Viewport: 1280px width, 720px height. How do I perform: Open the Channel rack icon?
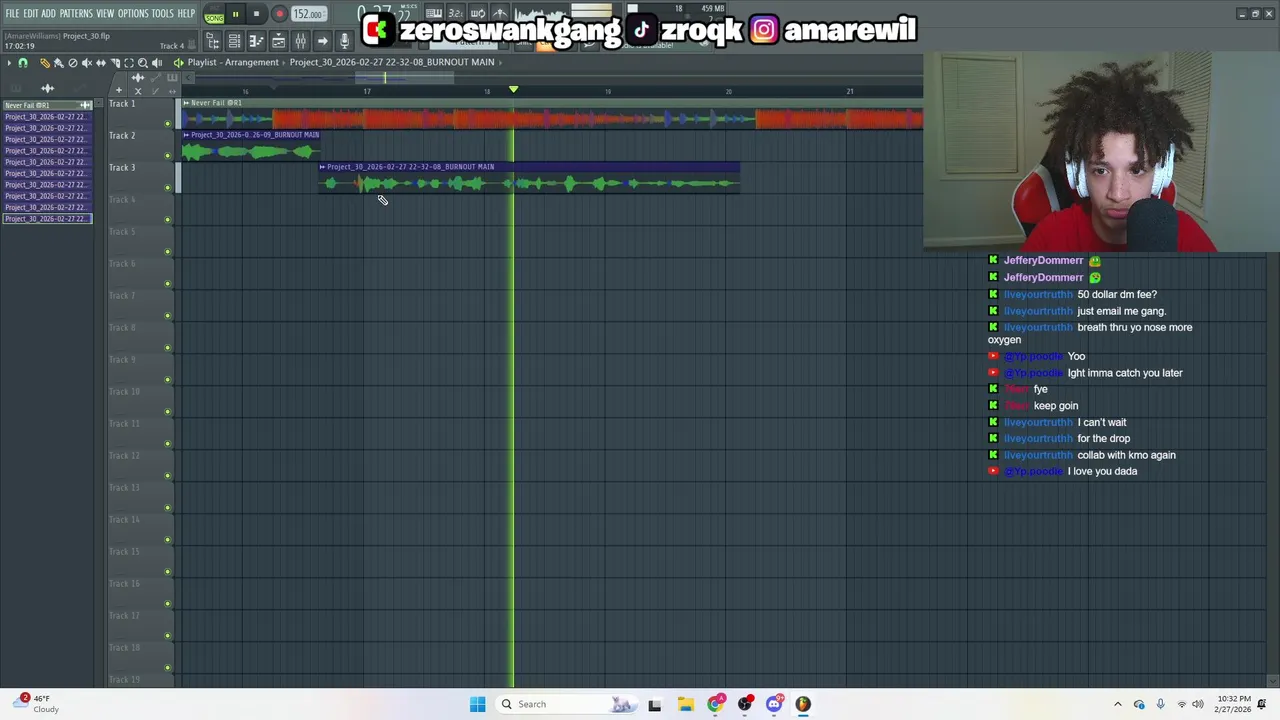(234, 41)
